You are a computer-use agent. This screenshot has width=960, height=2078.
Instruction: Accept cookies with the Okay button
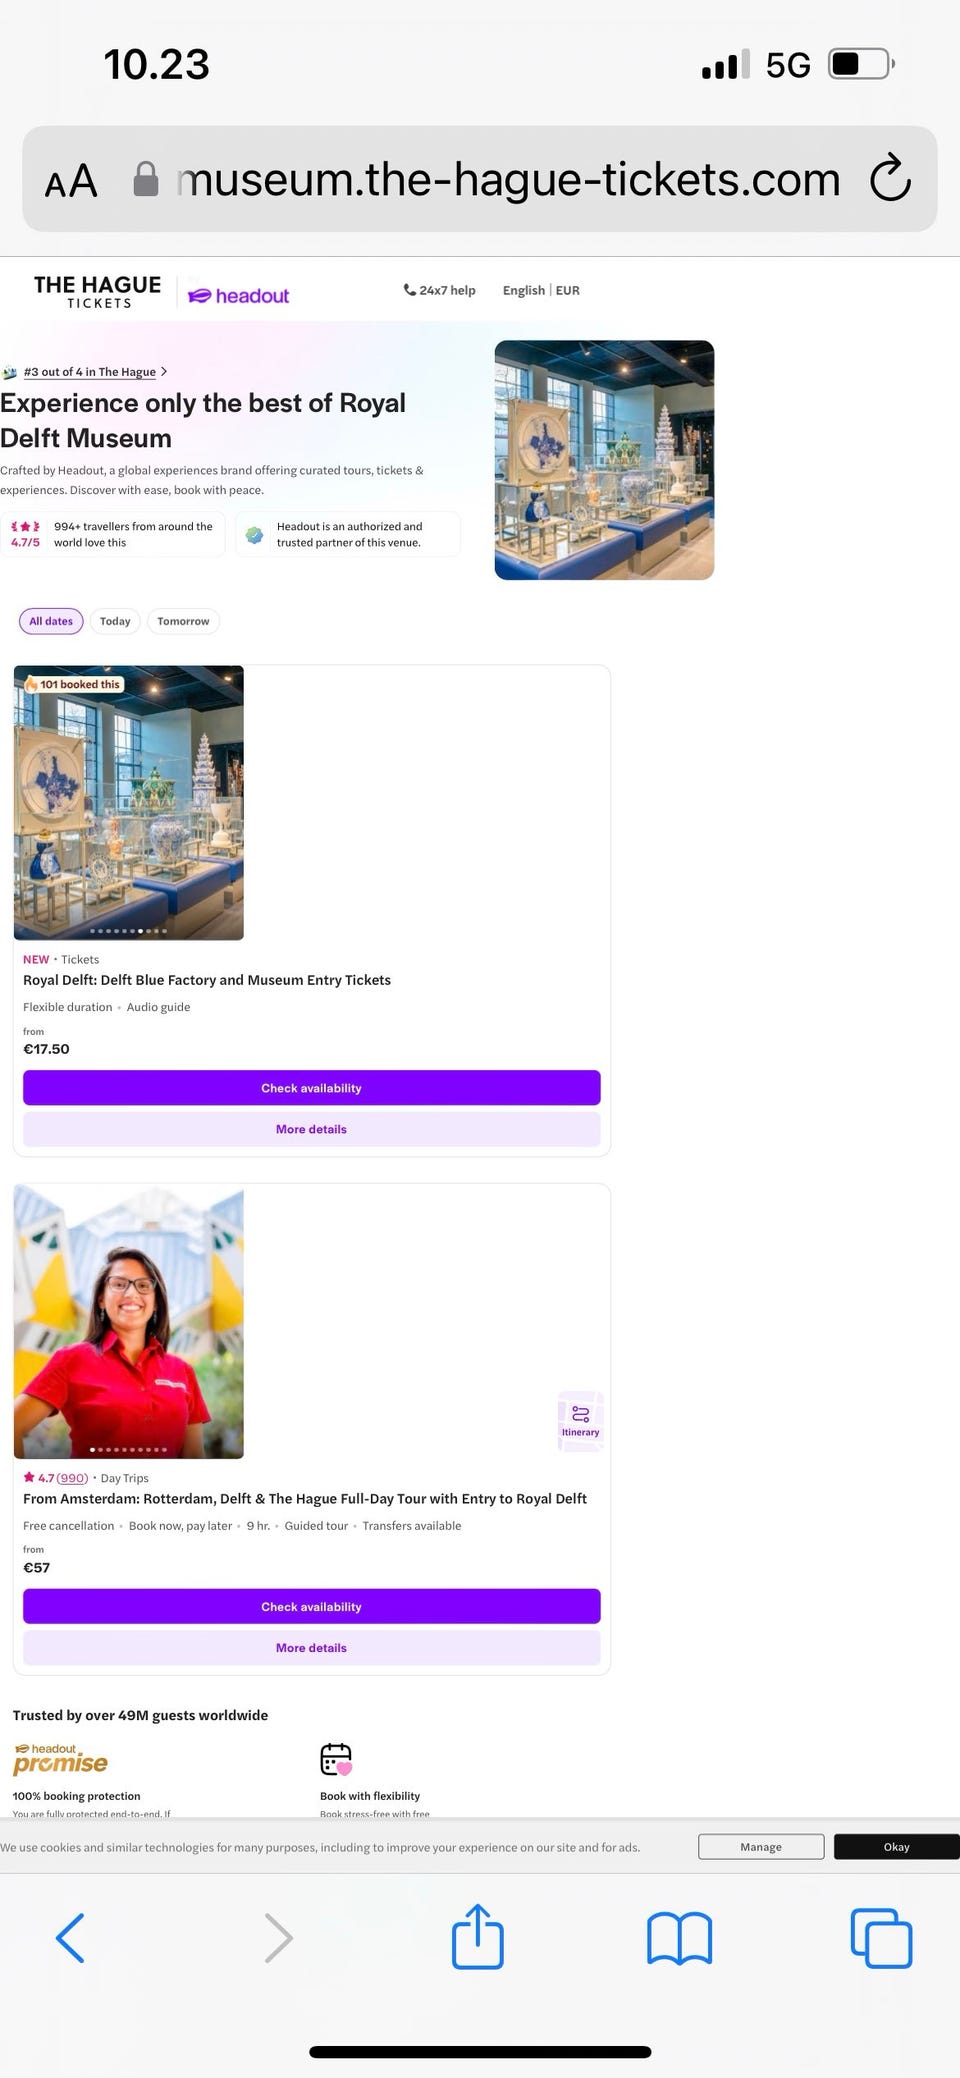(x=896, y=1847)
